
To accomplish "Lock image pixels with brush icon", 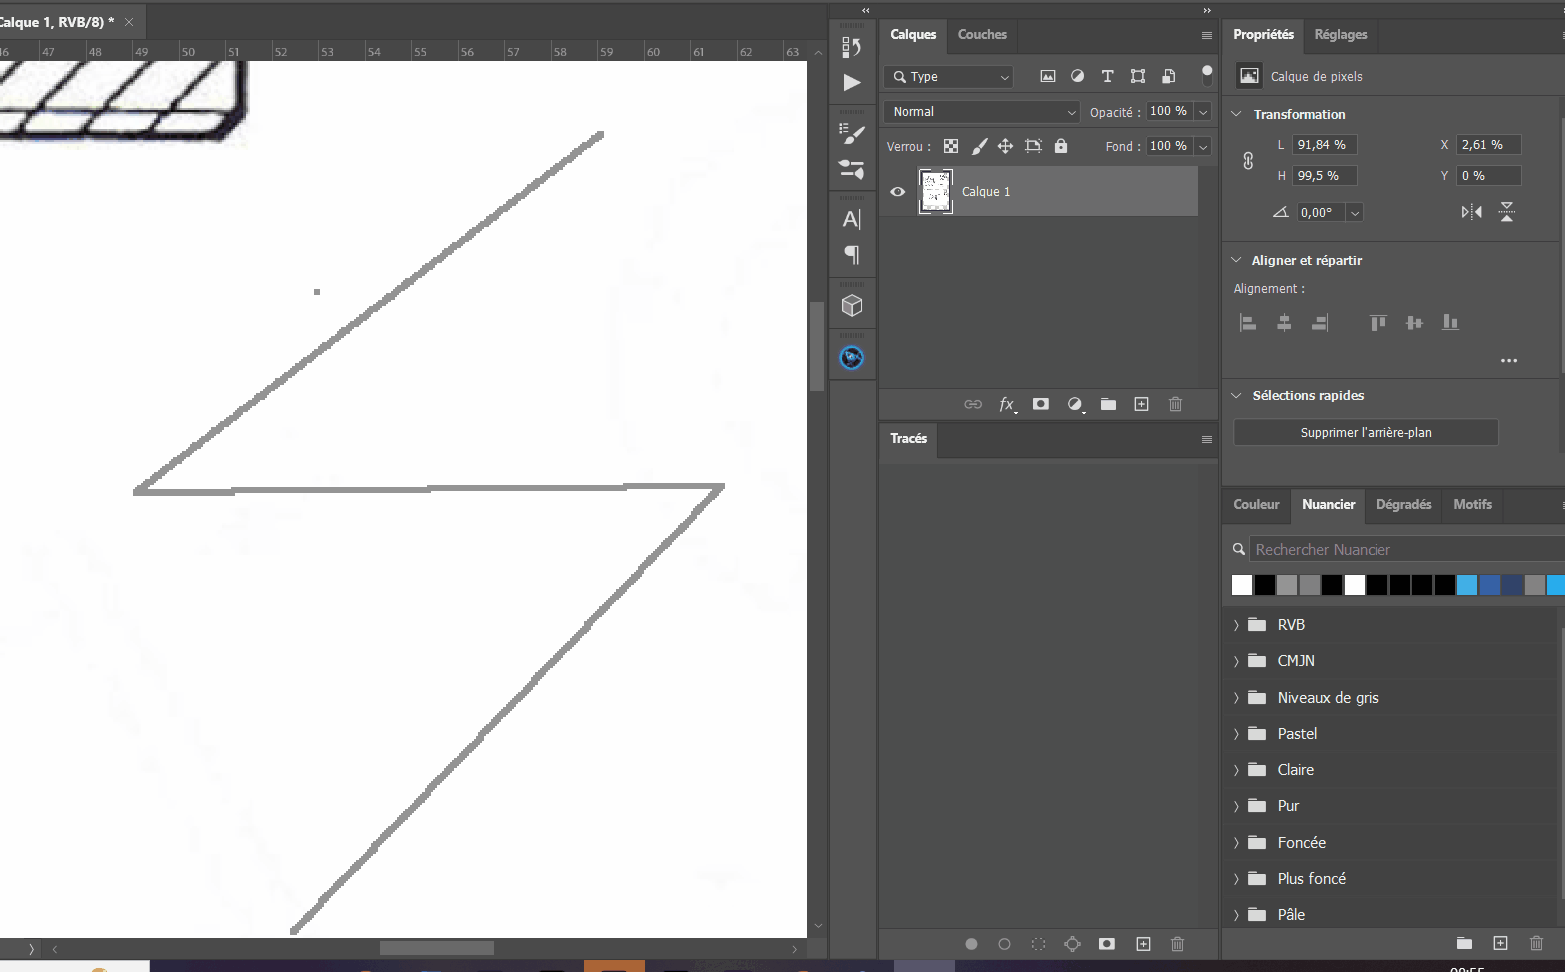I will coord(979,146).
